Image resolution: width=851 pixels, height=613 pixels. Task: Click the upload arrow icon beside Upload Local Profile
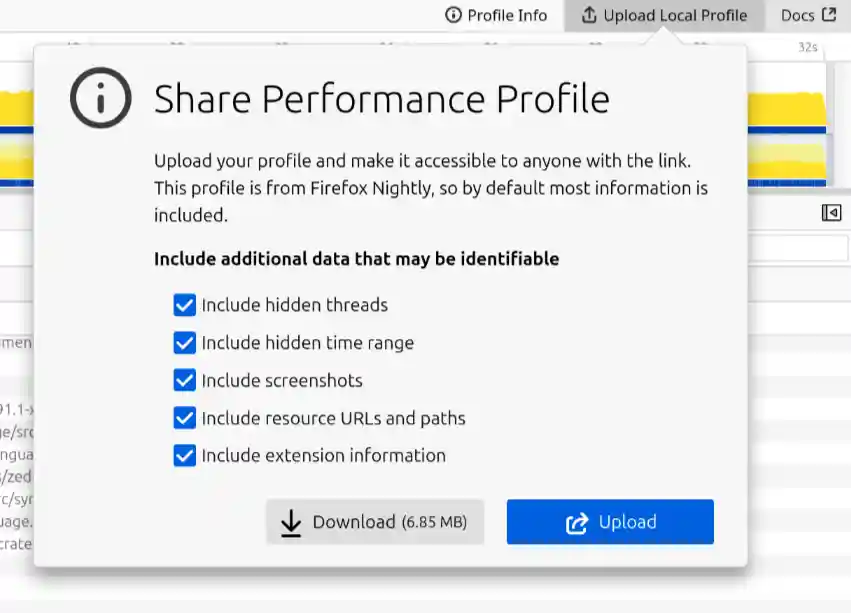tap(589, 15)
